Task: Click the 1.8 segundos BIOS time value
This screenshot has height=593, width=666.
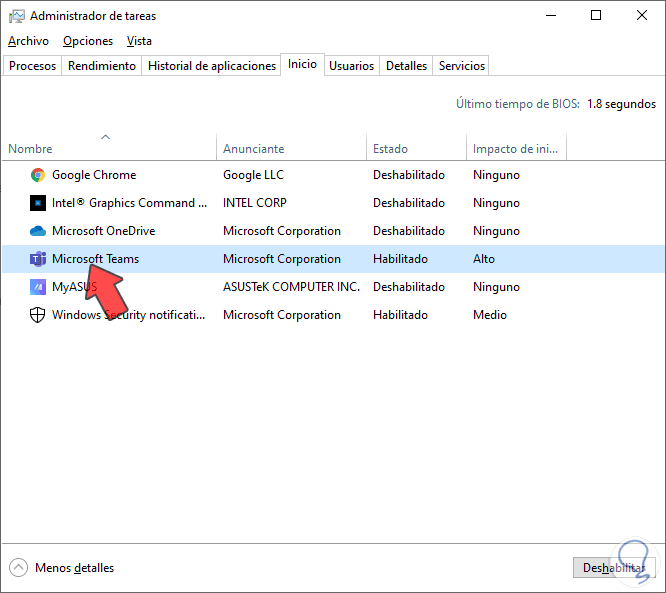Action: tap(621, 104)
